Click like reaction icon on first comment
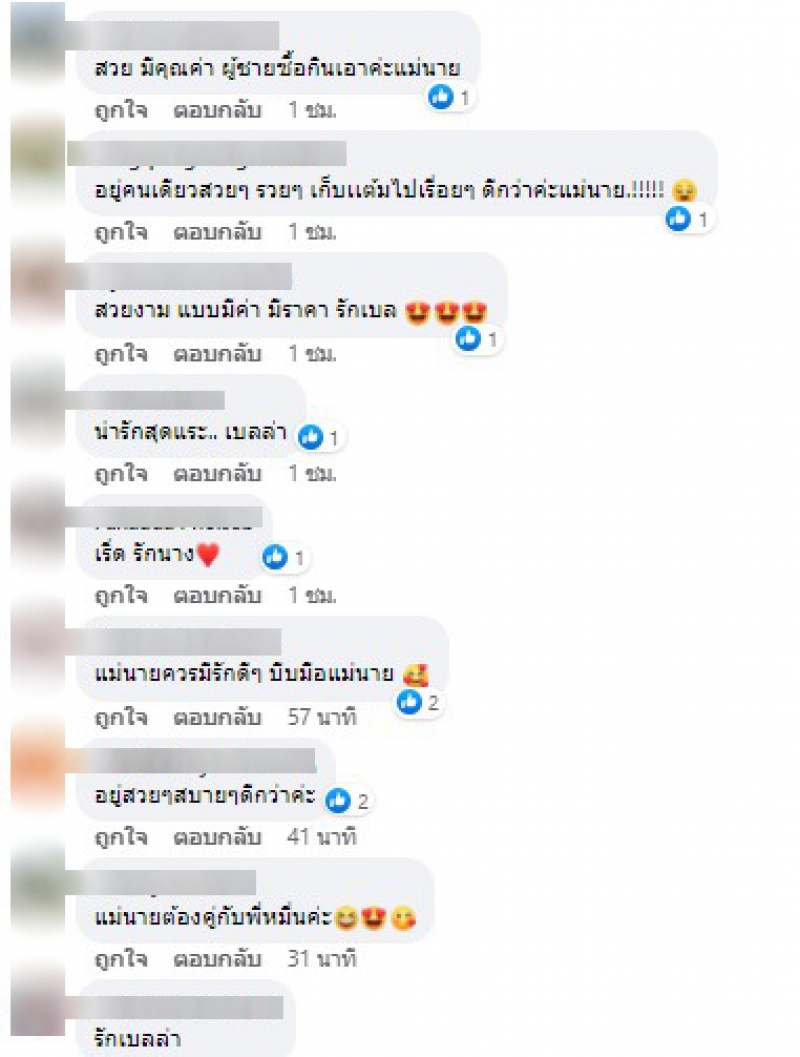800x1057 pixels. click(x=441, y=98)
